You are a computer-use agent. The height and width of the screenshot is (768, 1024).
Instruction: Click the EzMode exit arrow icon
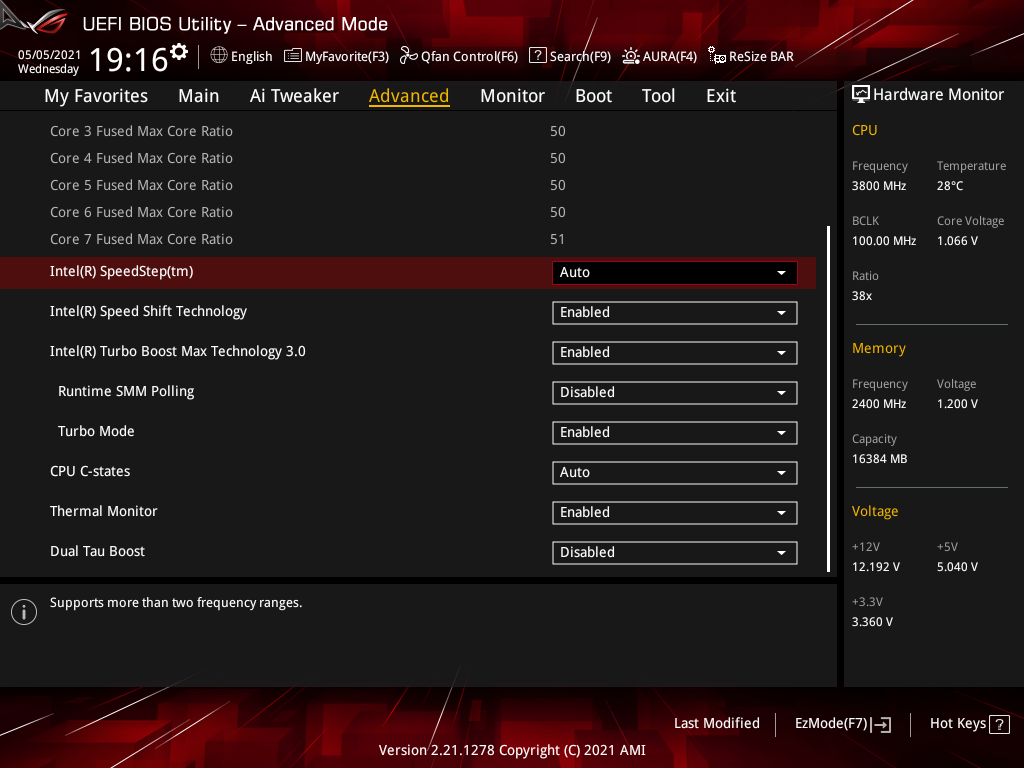click(x=881, y=724)
